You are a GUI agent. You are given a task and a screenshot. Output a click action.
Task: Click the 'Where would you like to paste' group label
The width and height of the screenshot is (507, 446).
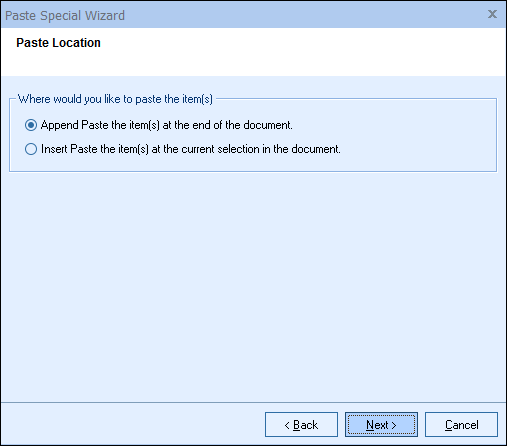(115, 99)
